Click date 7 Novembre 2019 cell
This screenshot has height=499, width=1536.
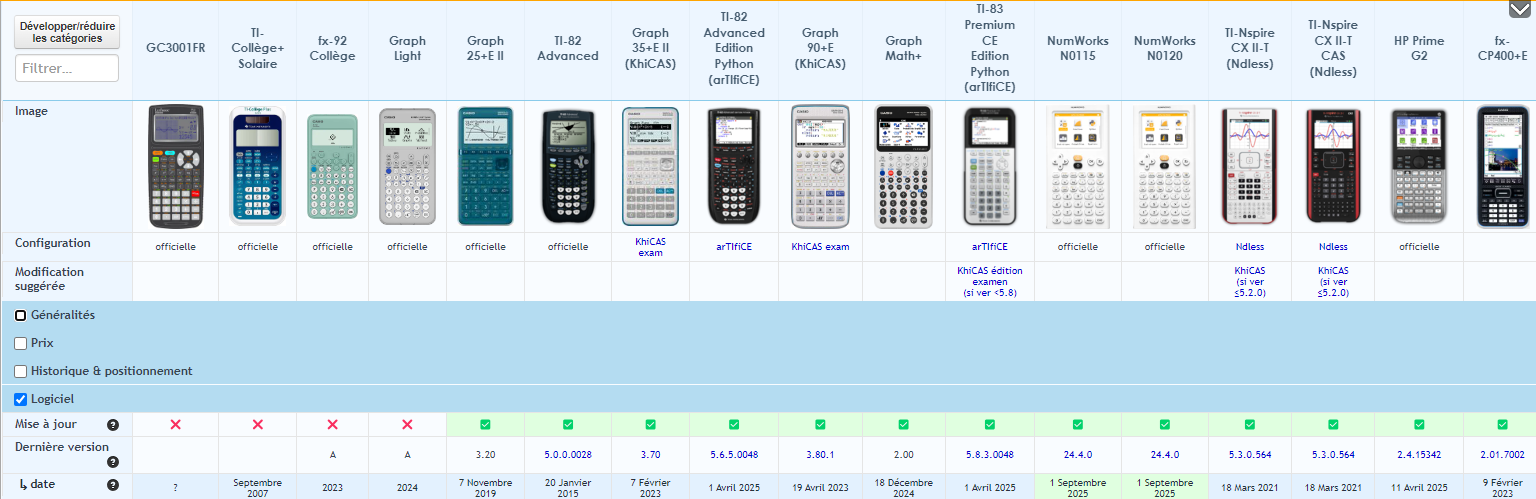(x=485, y=487)
